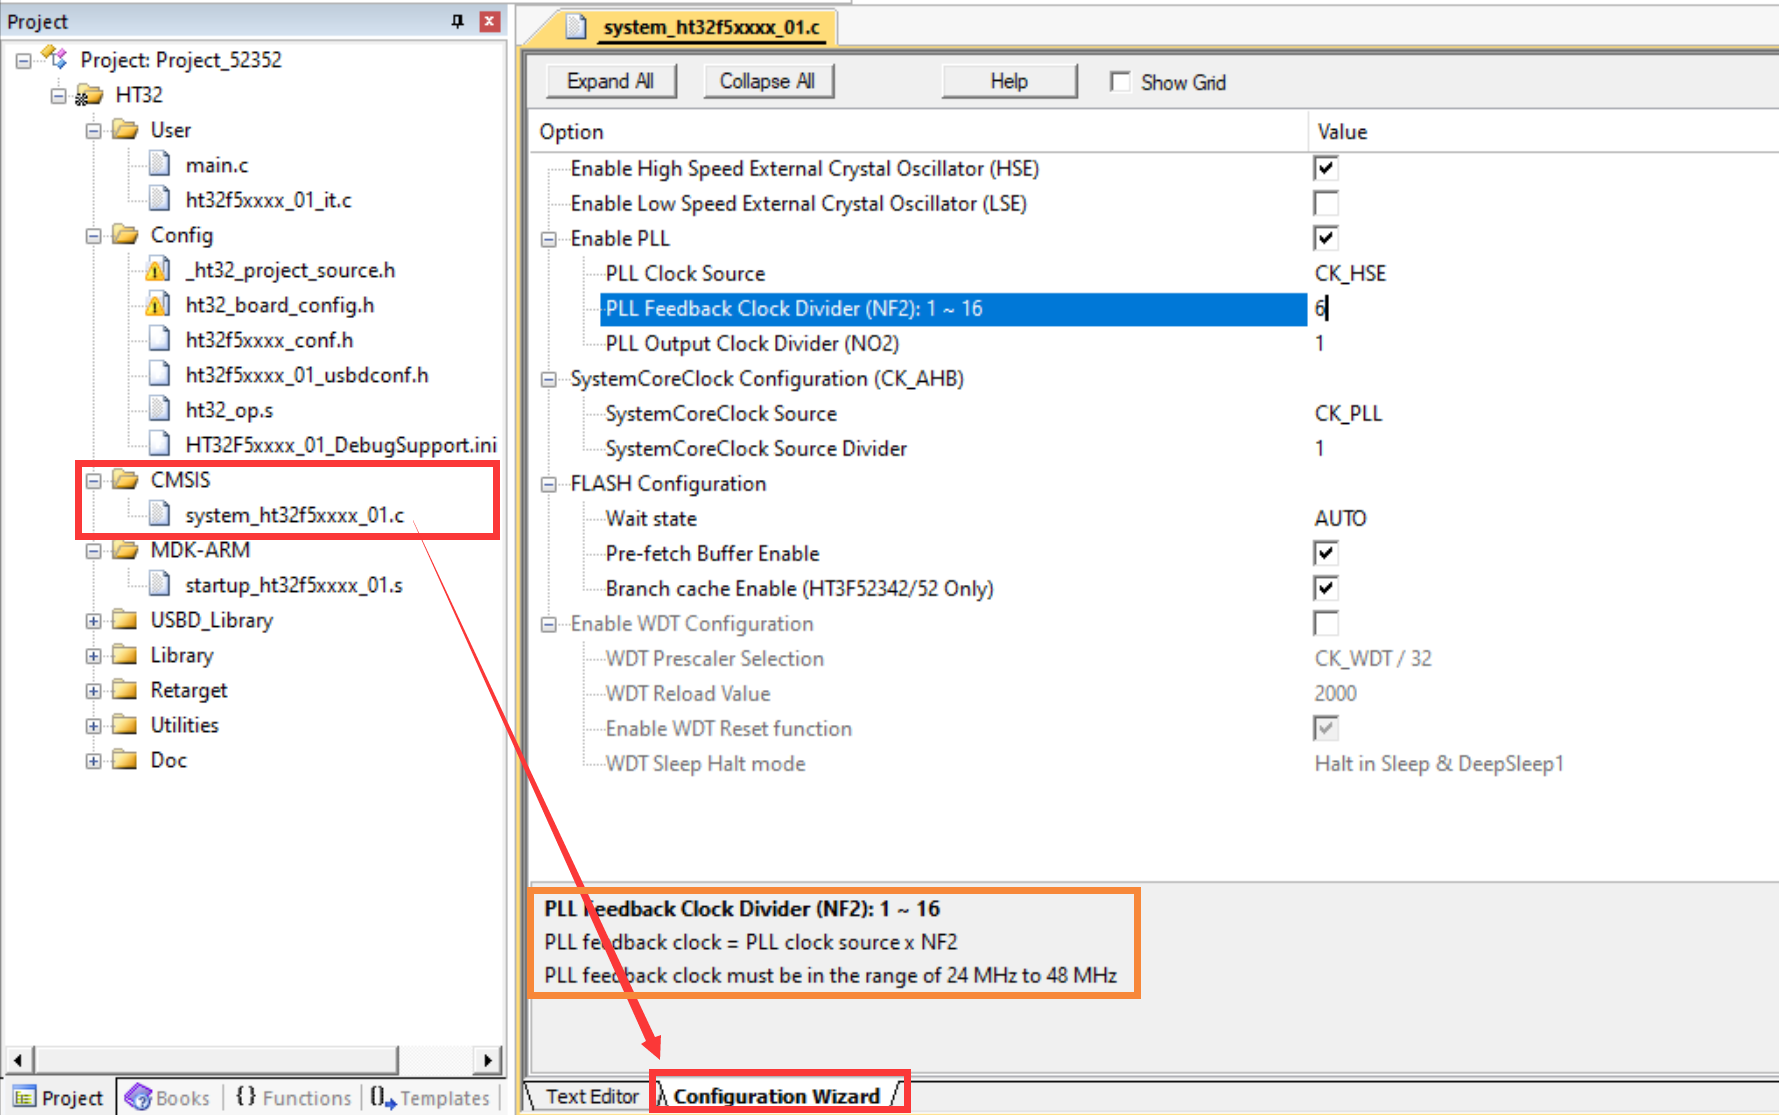Enable the Show Grid checkbox
1779x1115 pixels.
click(1120, 82)
